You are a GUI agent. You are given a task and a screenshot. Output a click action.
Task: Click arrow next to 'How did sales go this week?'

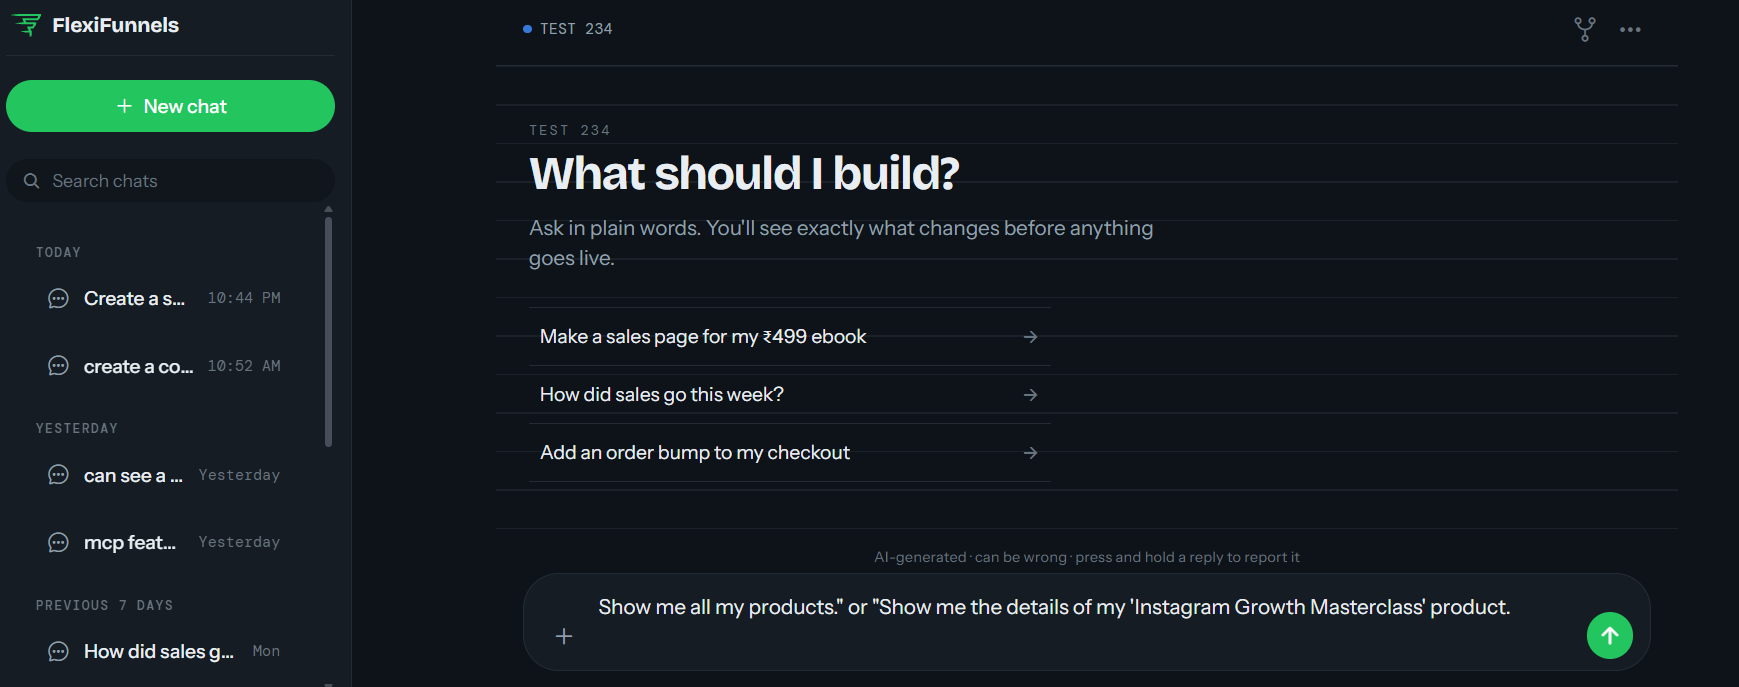[x=1030, y=395]
